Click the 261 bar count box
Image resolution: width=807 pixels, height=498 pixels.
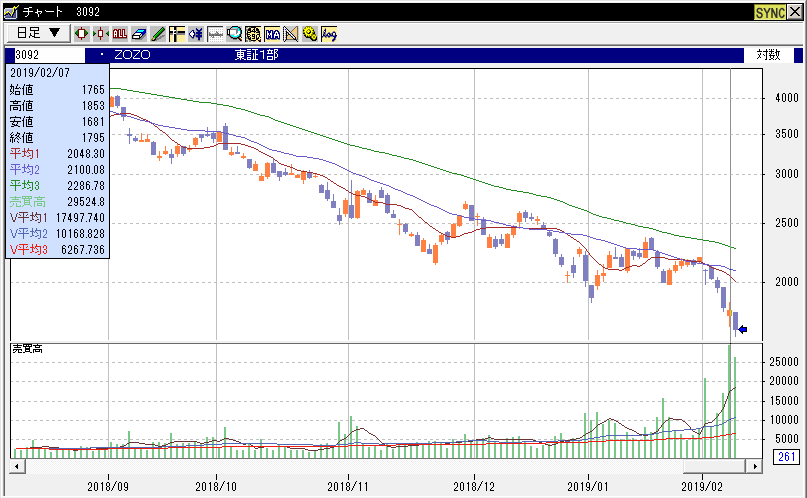[x=785, y=457]
